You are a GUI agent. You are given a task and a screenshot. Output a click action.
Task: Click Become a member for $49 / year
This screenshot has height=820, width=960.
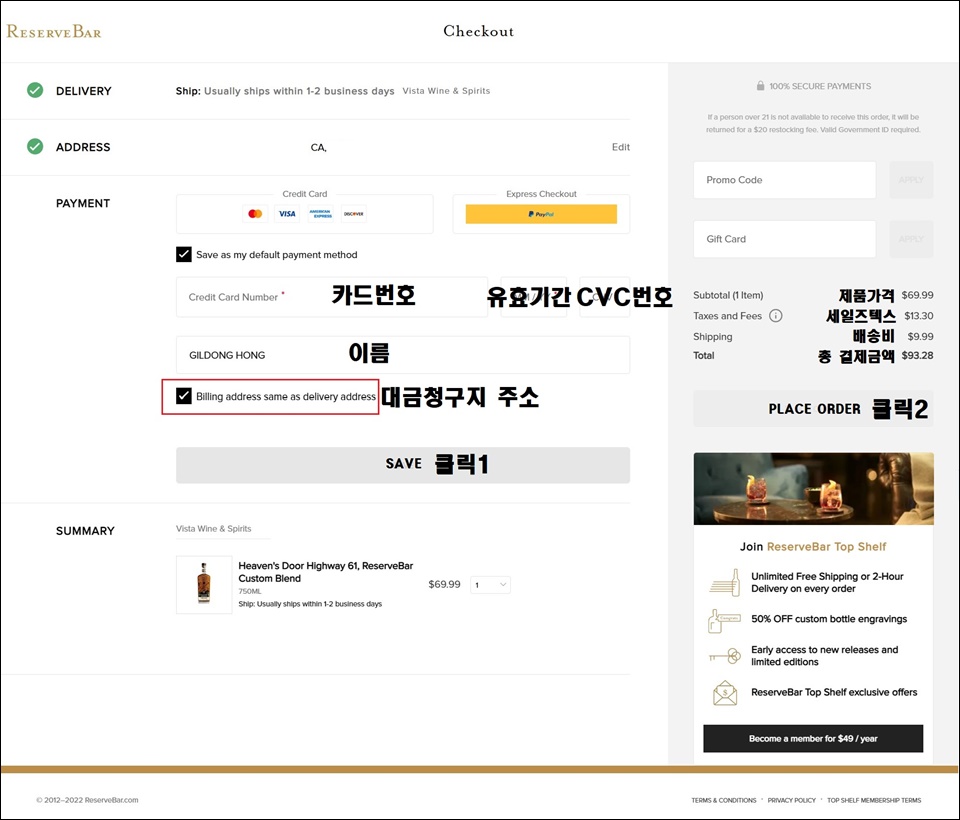(813, 739)
